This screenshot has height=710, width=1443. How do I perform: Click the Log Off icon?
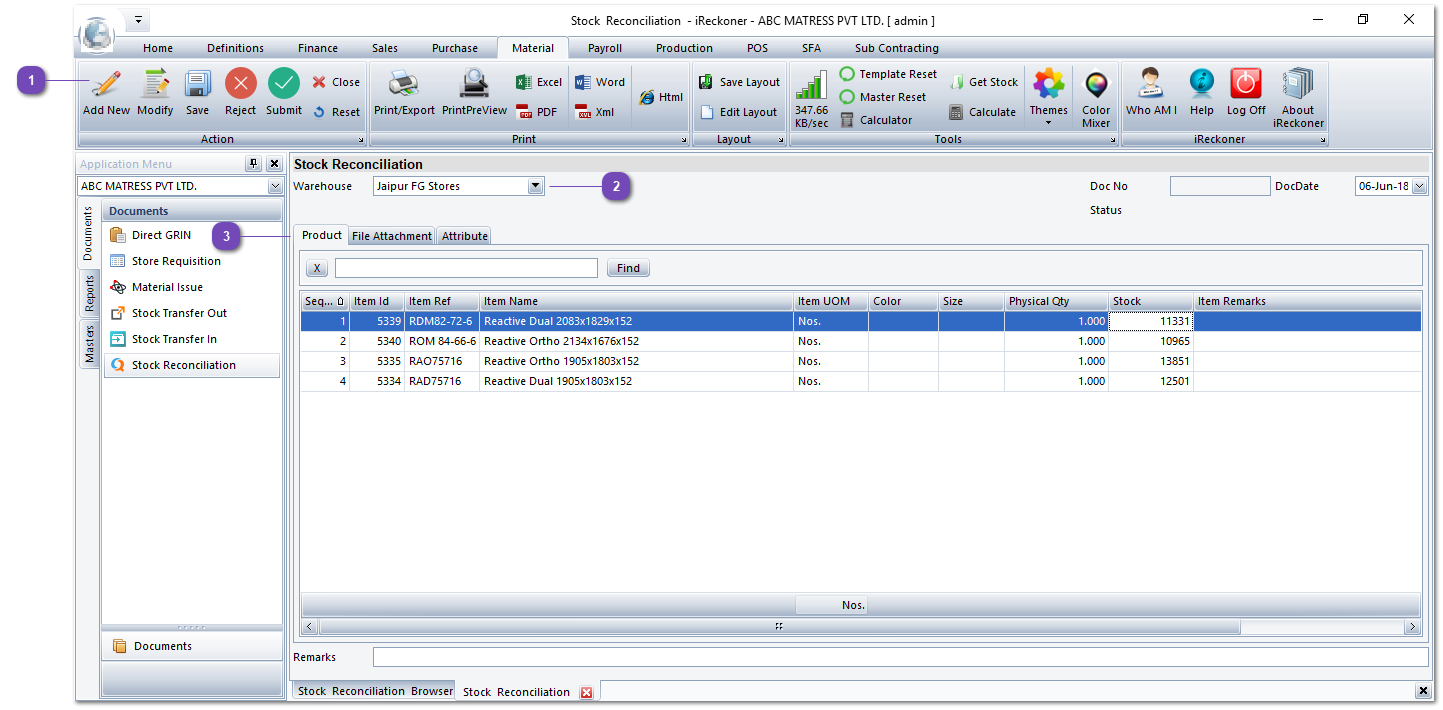(x=1245, y=90)
